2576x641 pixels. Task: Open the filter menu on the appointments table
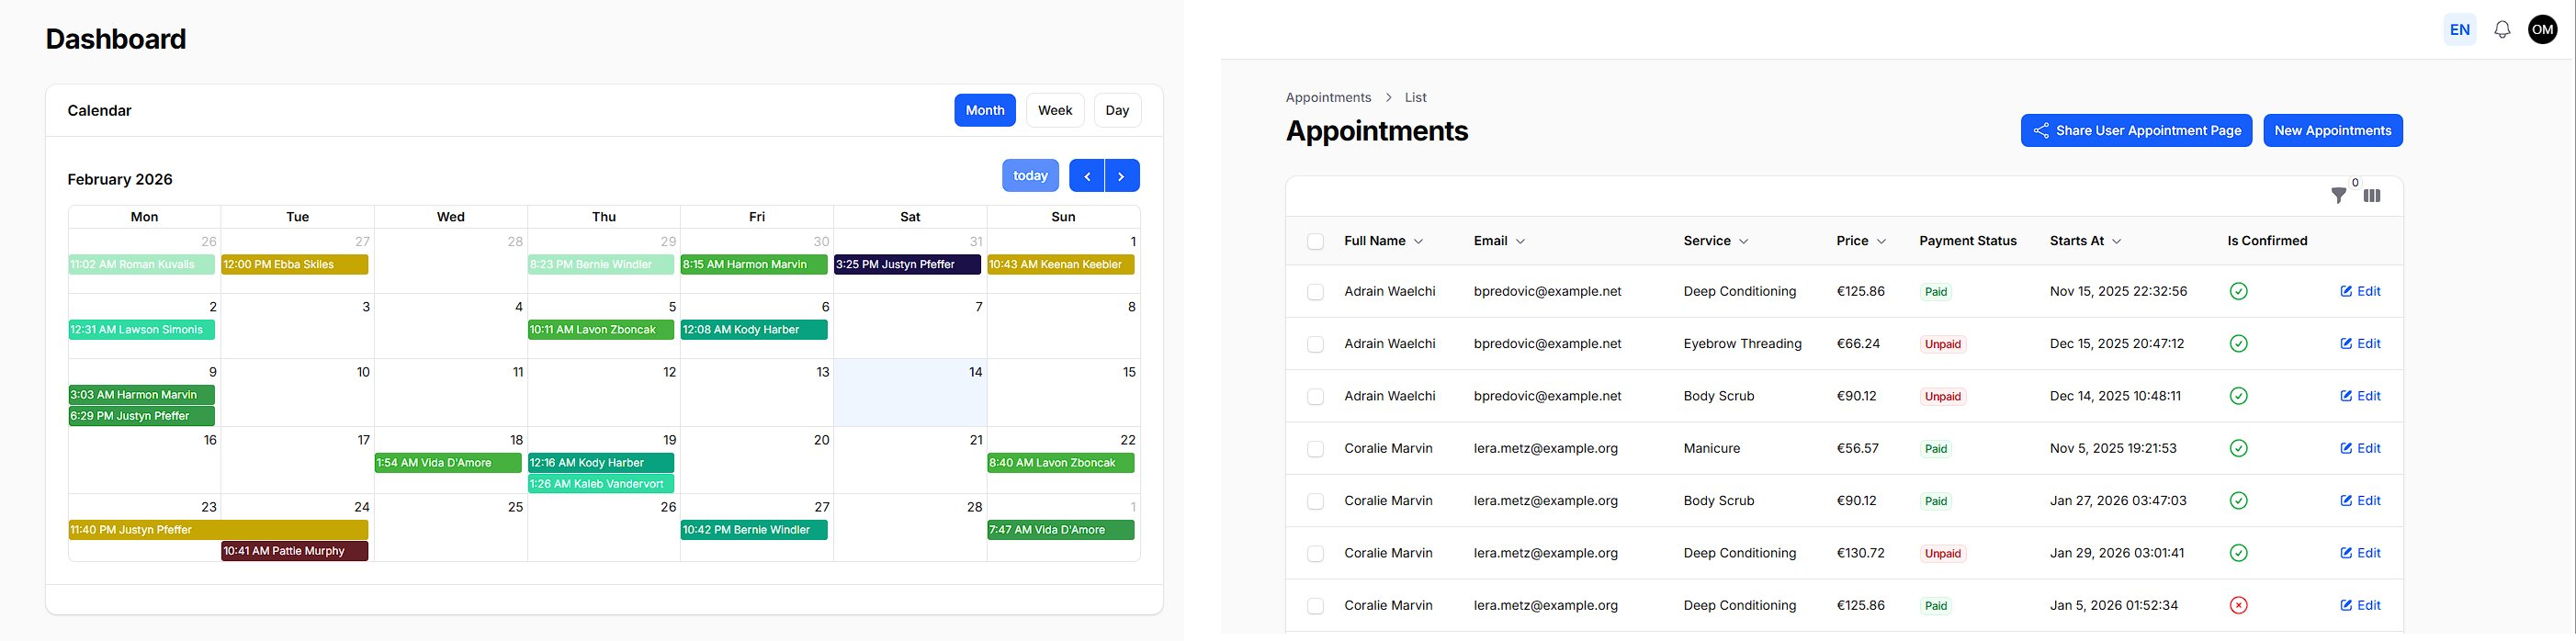(x=2338, y=196)
